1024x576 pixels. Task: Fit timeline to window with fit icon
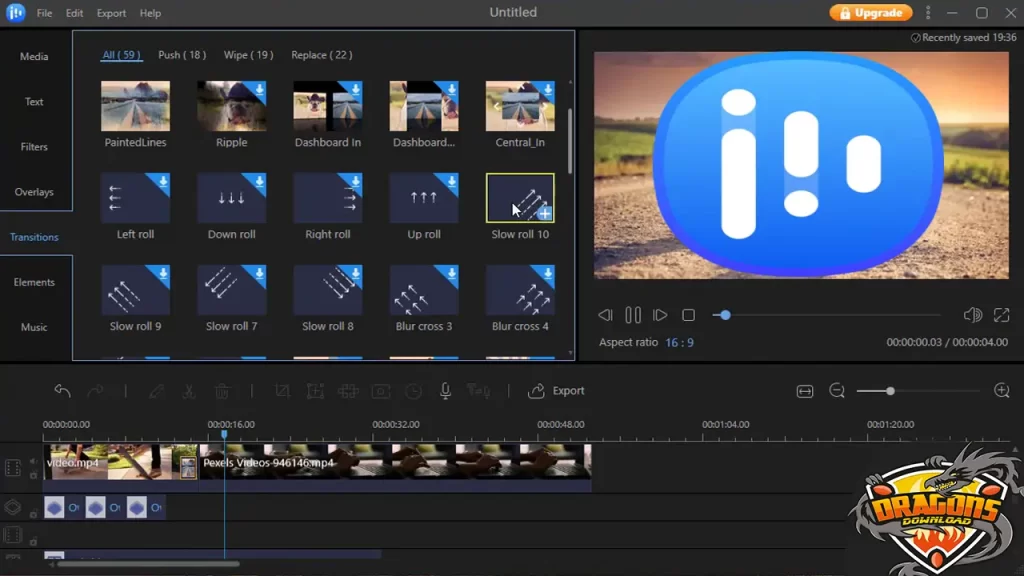[x=805, y=391]
